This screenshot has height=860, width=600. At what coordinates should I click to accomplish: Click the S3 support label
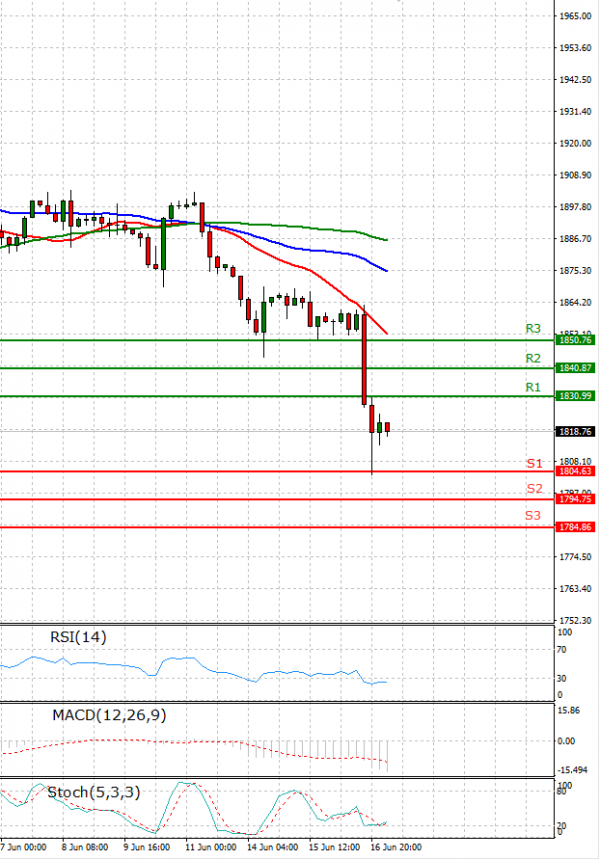(533, 516)
